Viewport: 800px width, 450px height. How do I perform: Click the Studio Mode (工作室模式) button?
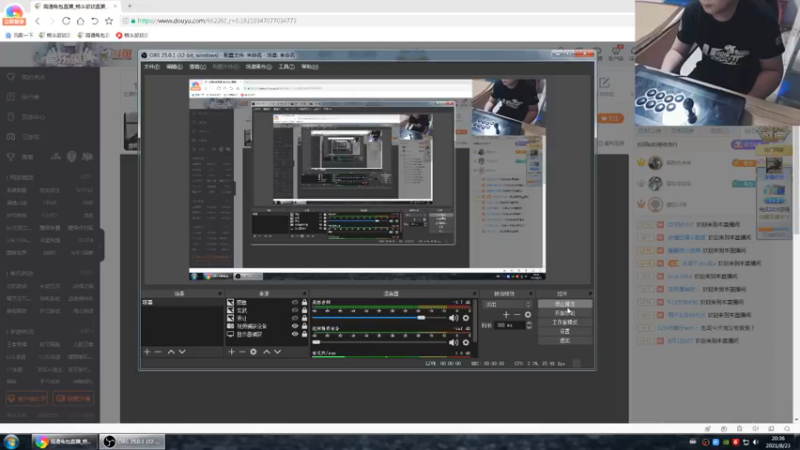[x=565, y=322]
